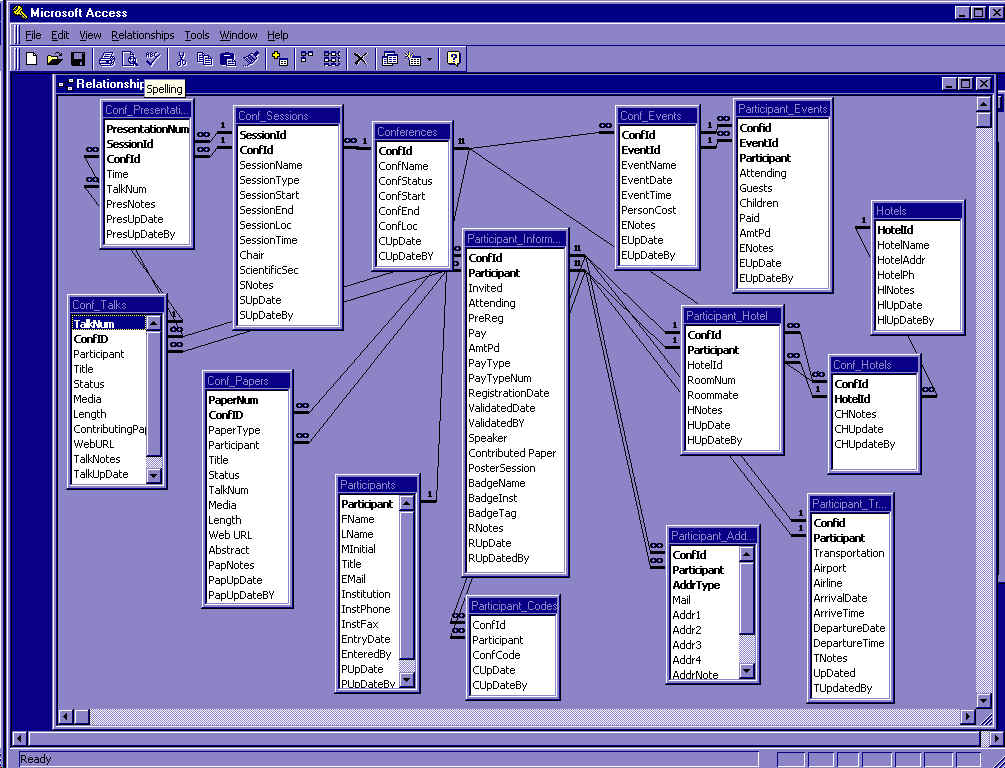
Task: Click the Open folder toolbar icon
Action: tap(55, 59)
